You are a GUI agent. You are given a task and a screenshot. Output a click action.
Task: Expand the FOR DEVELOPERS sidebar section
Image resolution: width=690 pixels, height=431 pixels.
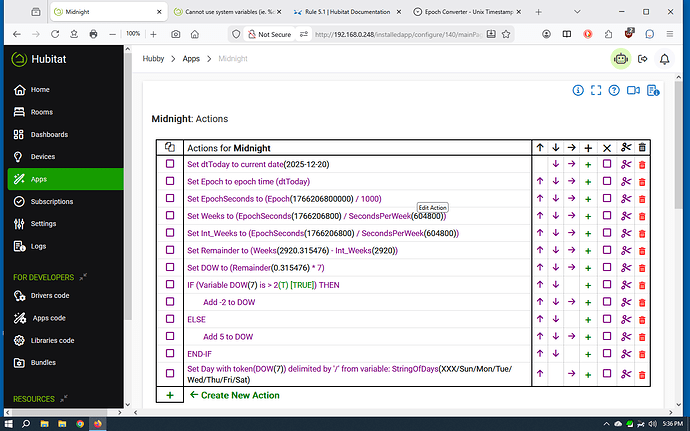click(x=84, y=275)
